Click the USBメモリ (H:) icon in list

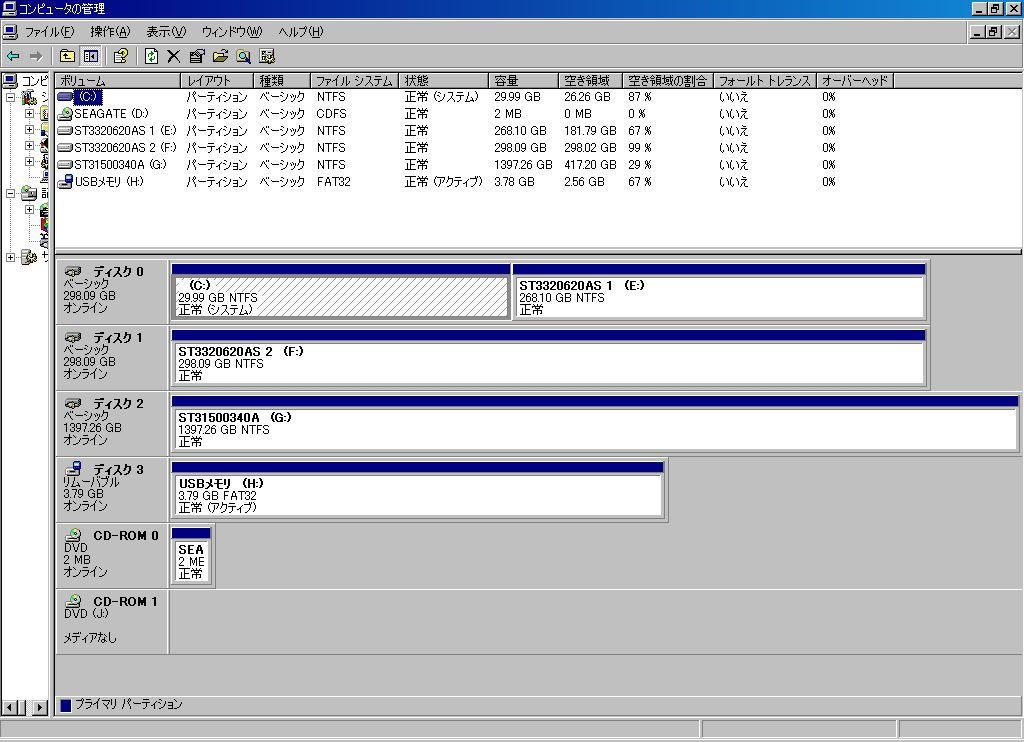pos(65,182)
